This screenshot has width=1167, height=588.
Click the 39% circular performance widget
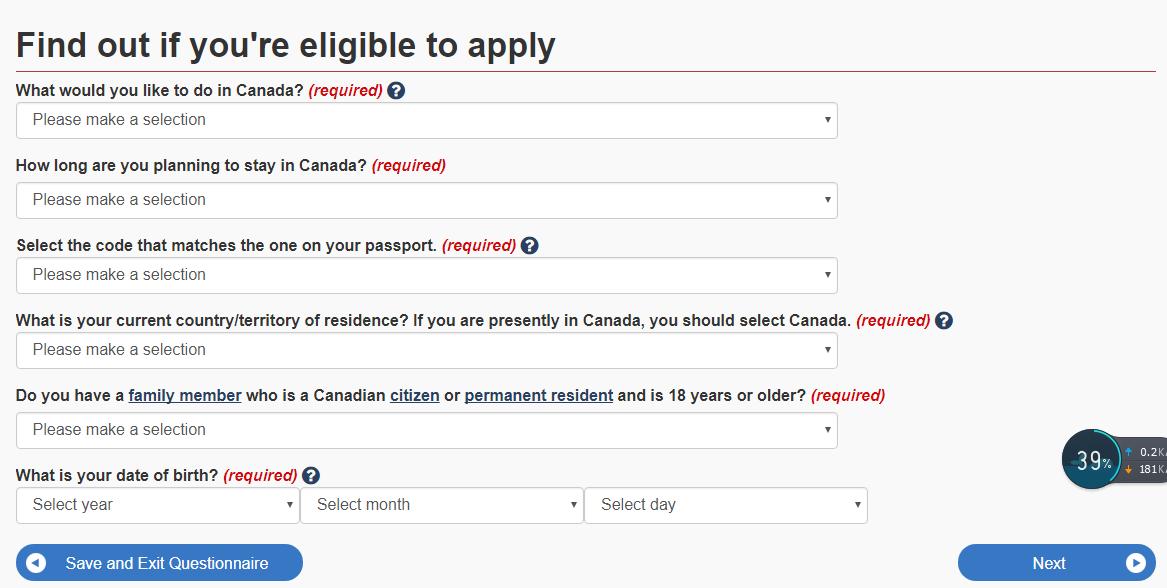[1091, 460]
